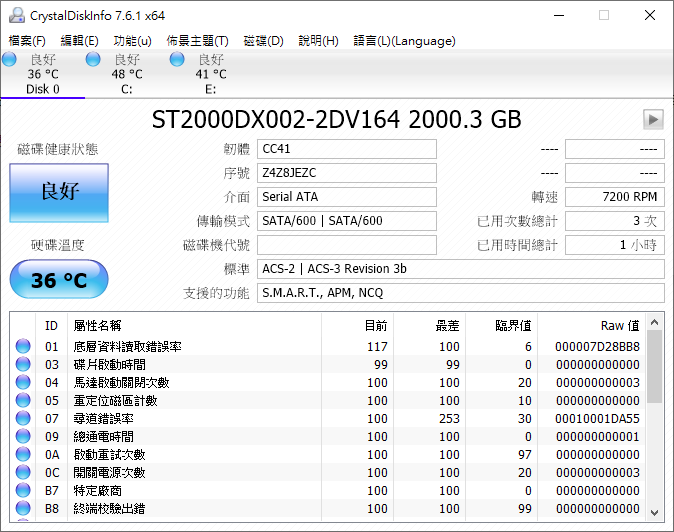This screenshot has width=674, height=532.
Task: Open the 檔案(F) menu
Action: pos(27,41)
